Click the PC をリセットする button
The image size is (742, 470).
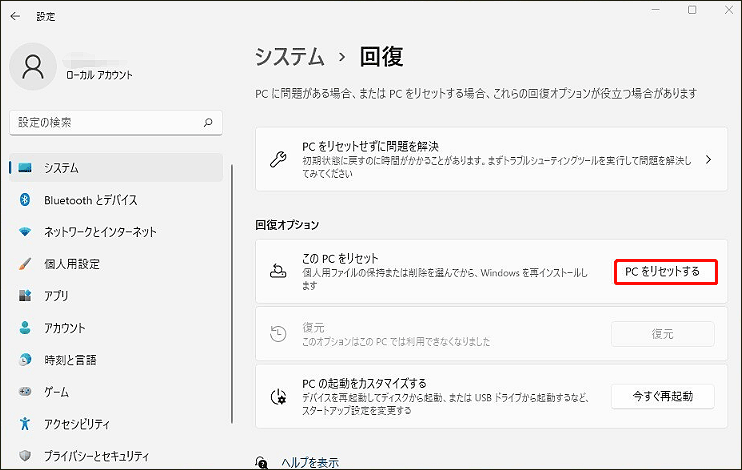coord(666,272)
